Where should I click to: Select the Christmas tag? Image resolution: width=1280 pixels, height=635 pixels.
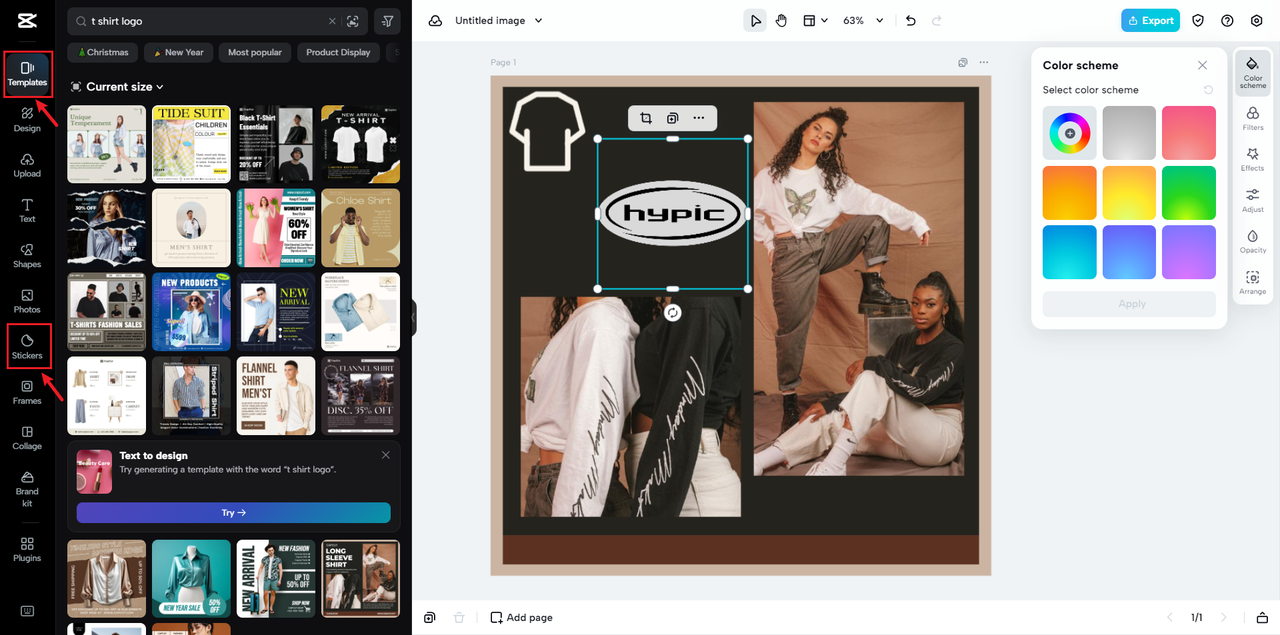coord(102,52)
